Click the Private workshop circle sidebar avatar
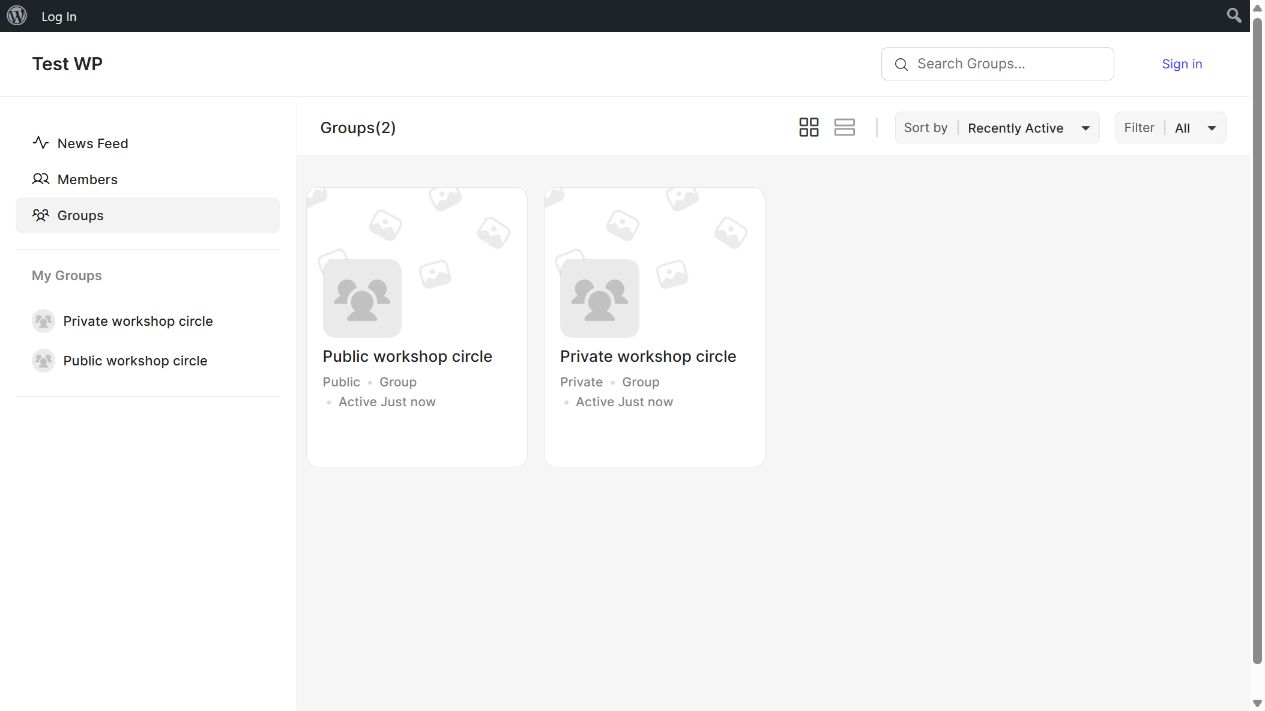Screen dimensions: 1265x711 43,321
